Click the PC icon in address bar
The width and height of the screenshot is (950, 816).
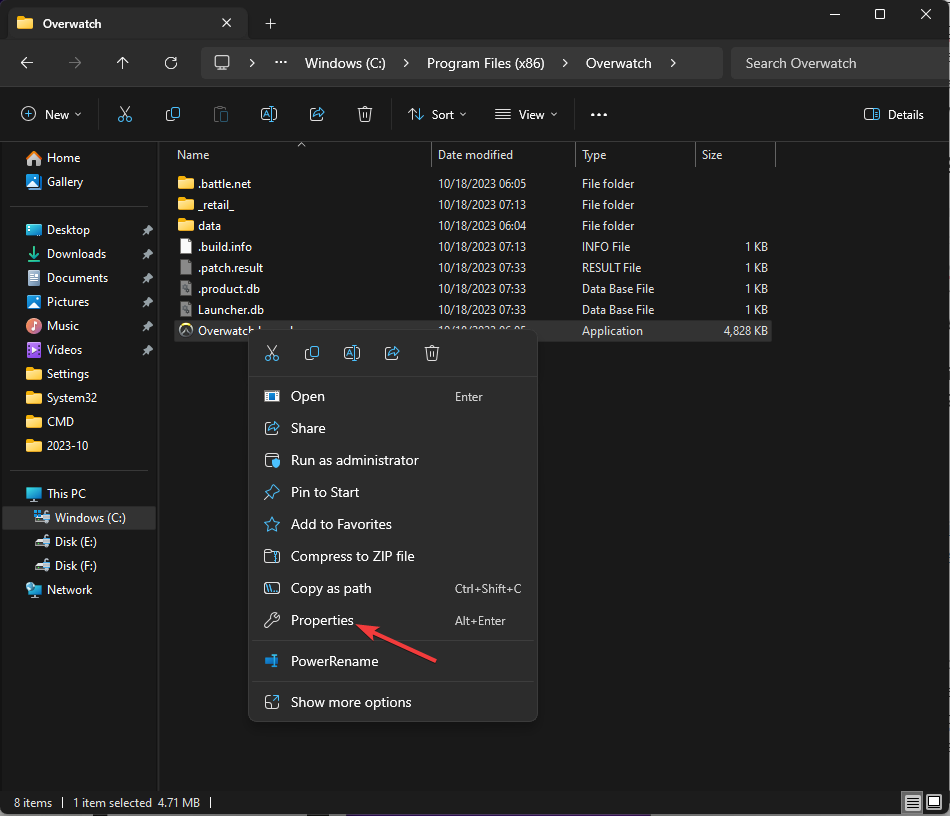pyautogui.click(x=222, y=63)
